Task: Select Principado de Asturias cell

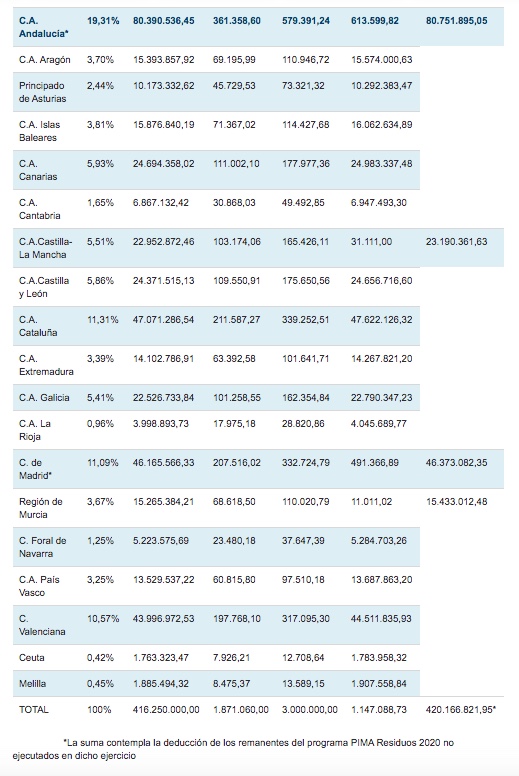Action: (42, 92)
